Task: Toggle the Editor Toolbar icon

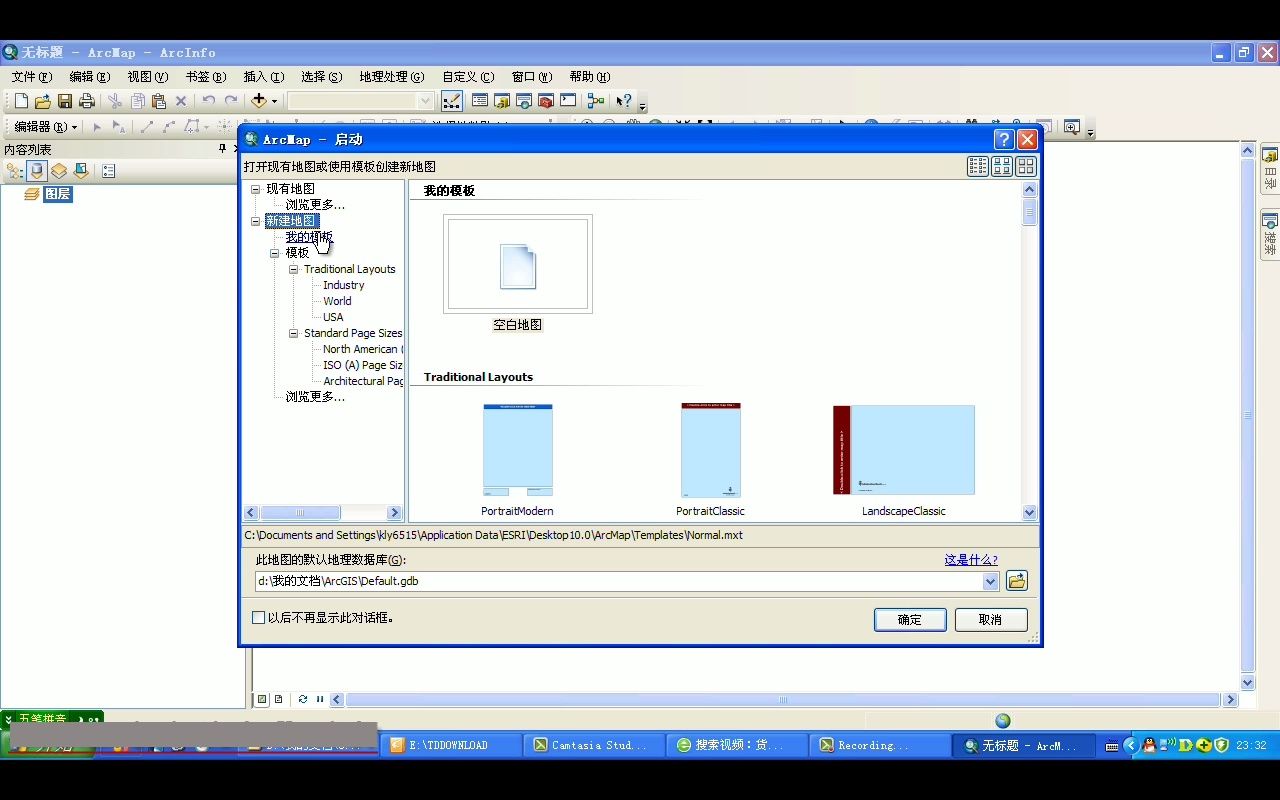Action: point(451,101)
